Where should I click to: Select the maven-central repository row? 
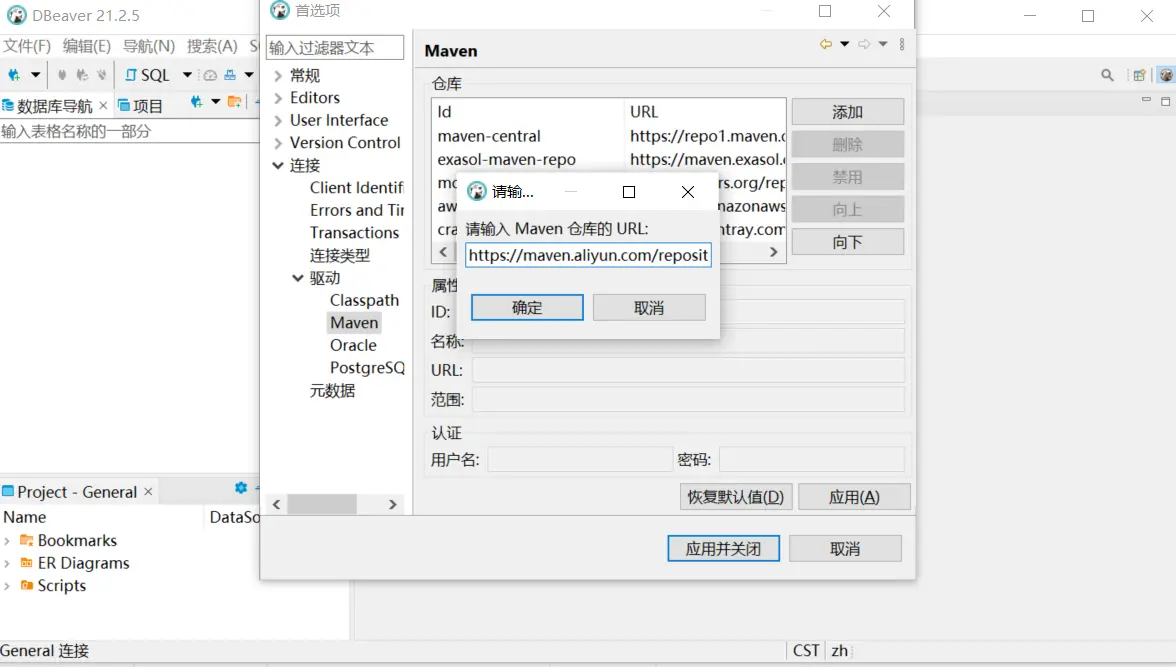(x=608, y=136)
